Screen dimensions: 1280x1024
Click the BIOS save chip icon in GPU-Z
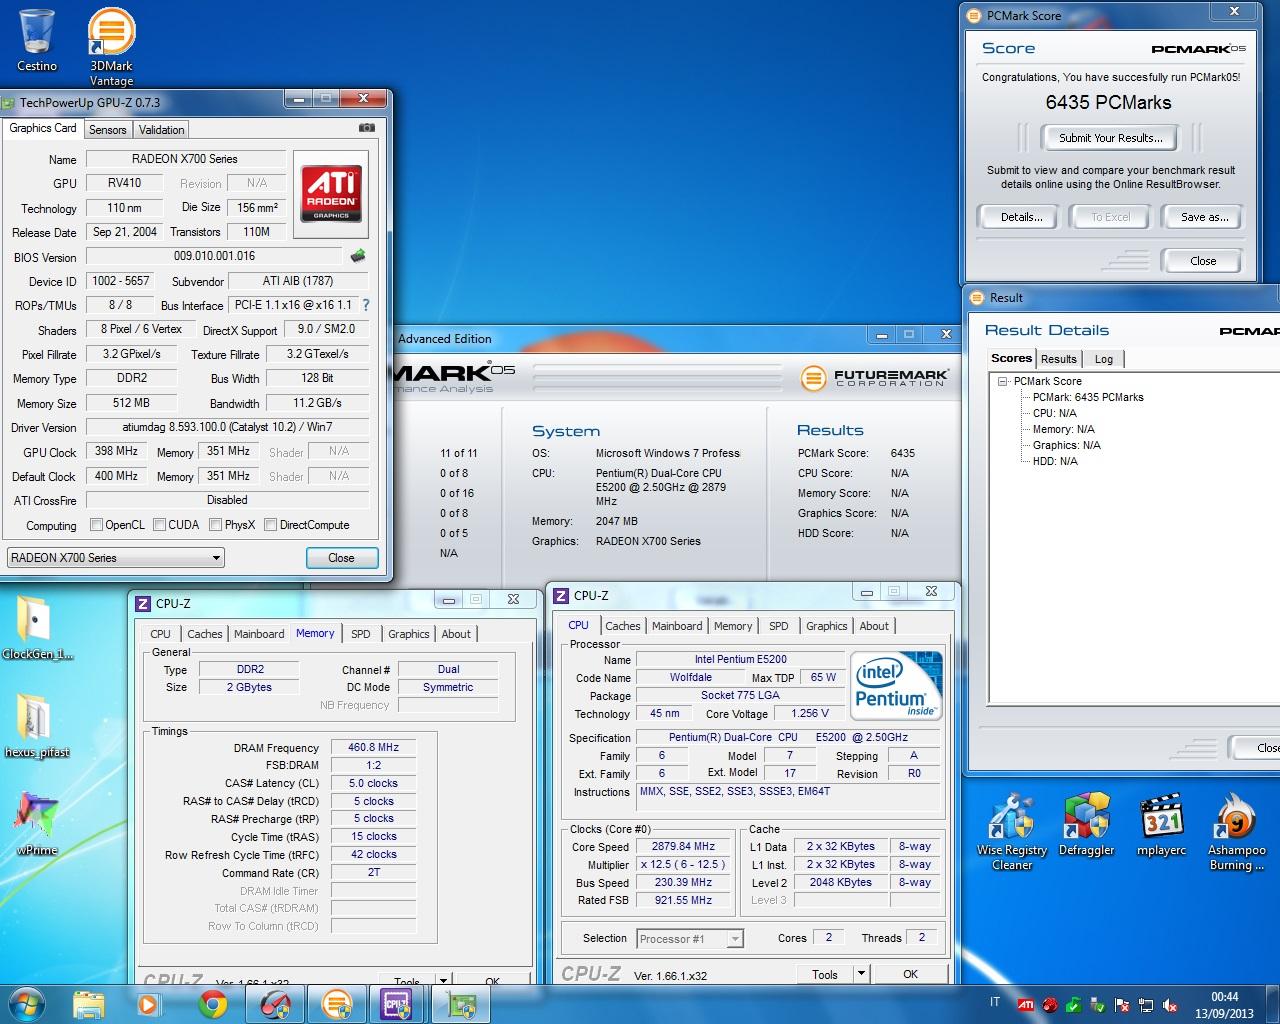[x=357, y=256]
